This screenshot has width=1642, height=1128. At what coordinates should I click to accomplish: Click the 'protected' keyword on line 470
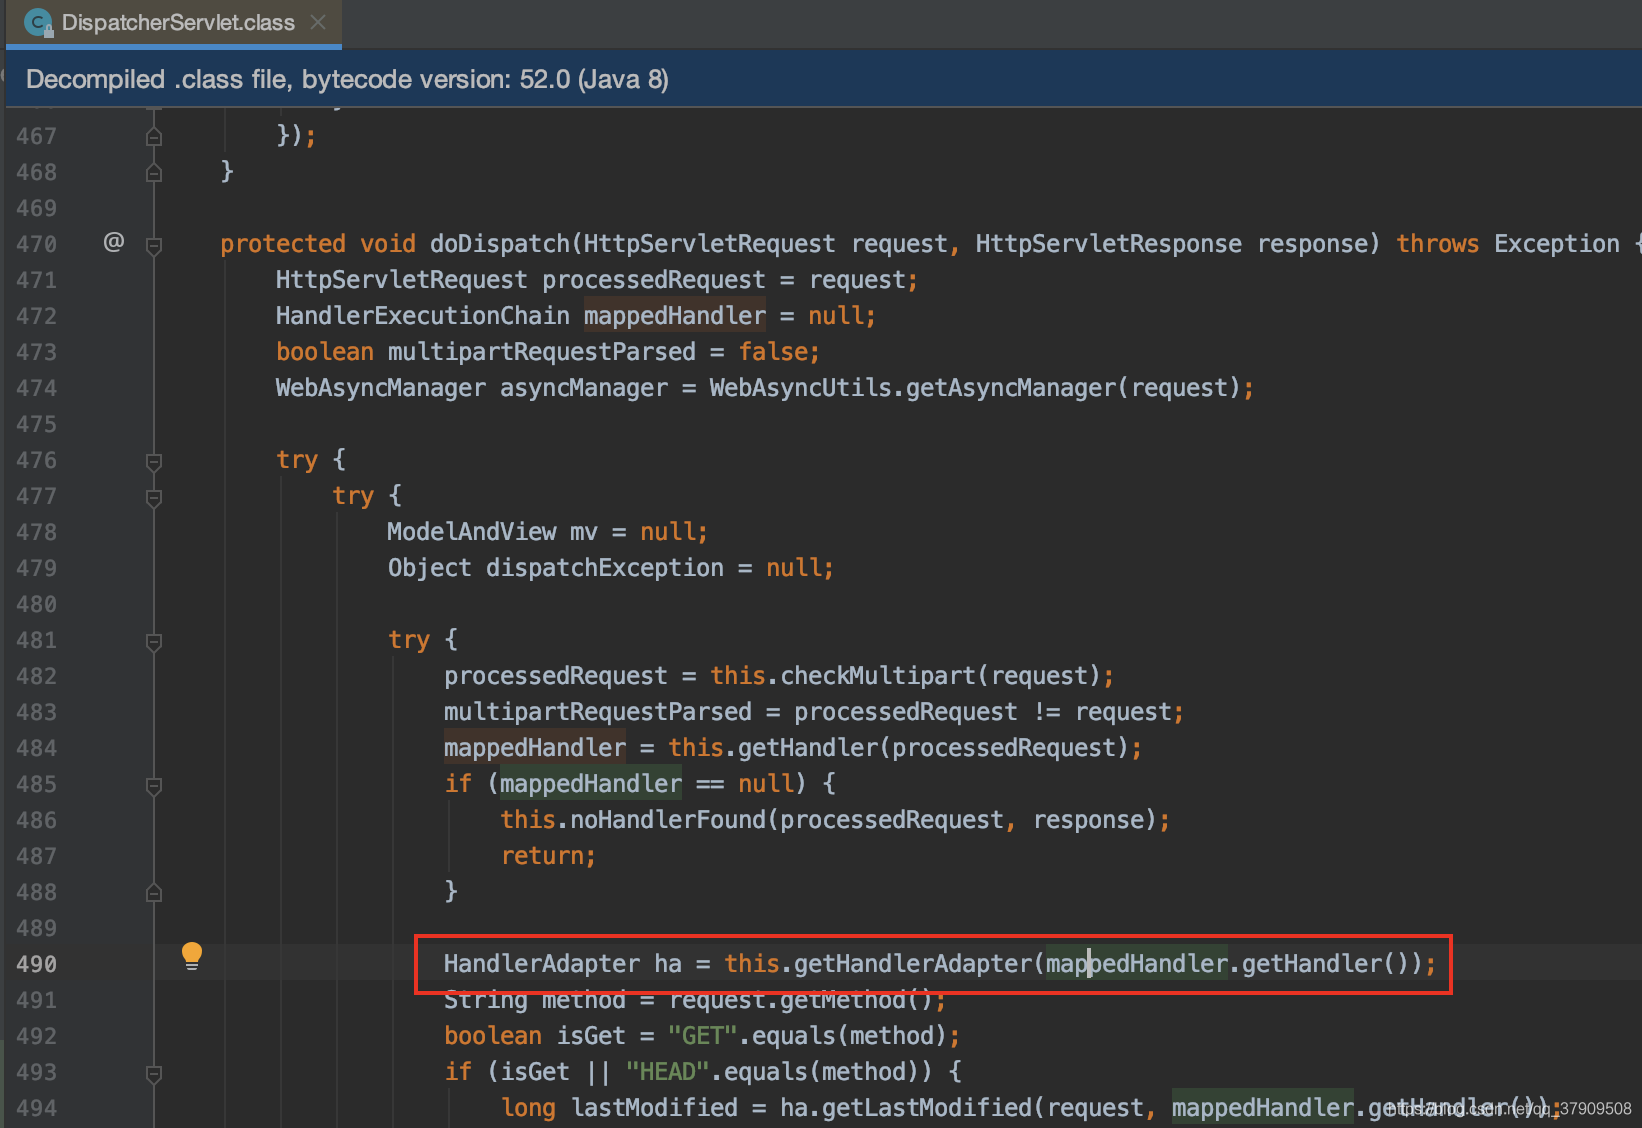click(x=282, y=244)
